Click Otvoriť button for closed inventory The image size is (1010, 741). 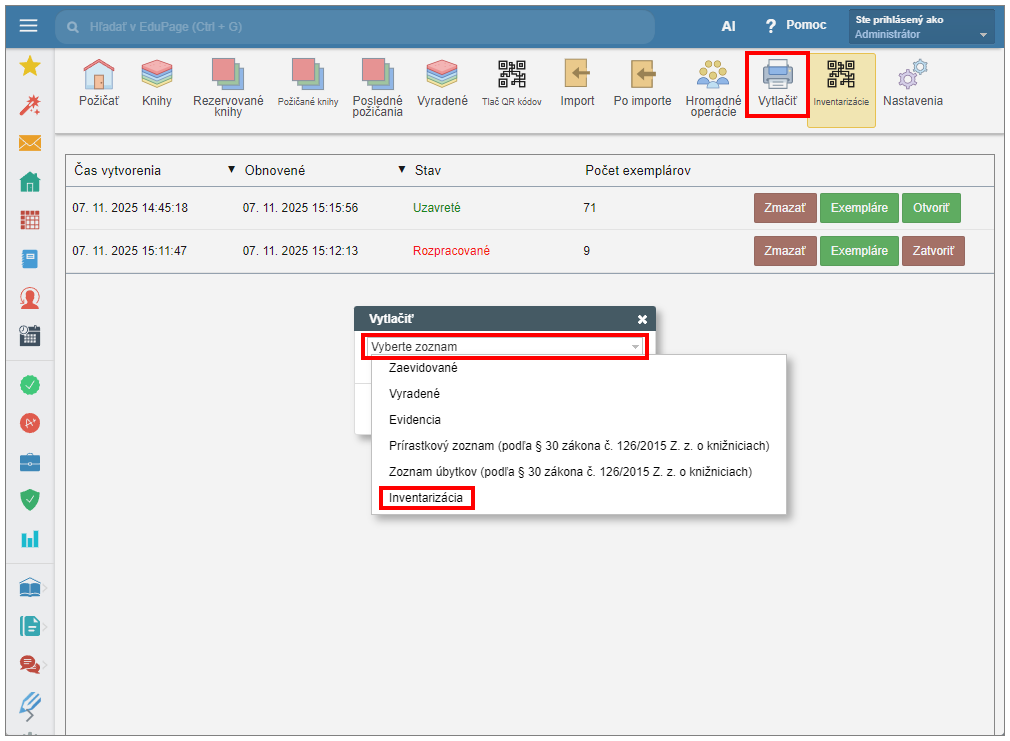coord(930,208)
